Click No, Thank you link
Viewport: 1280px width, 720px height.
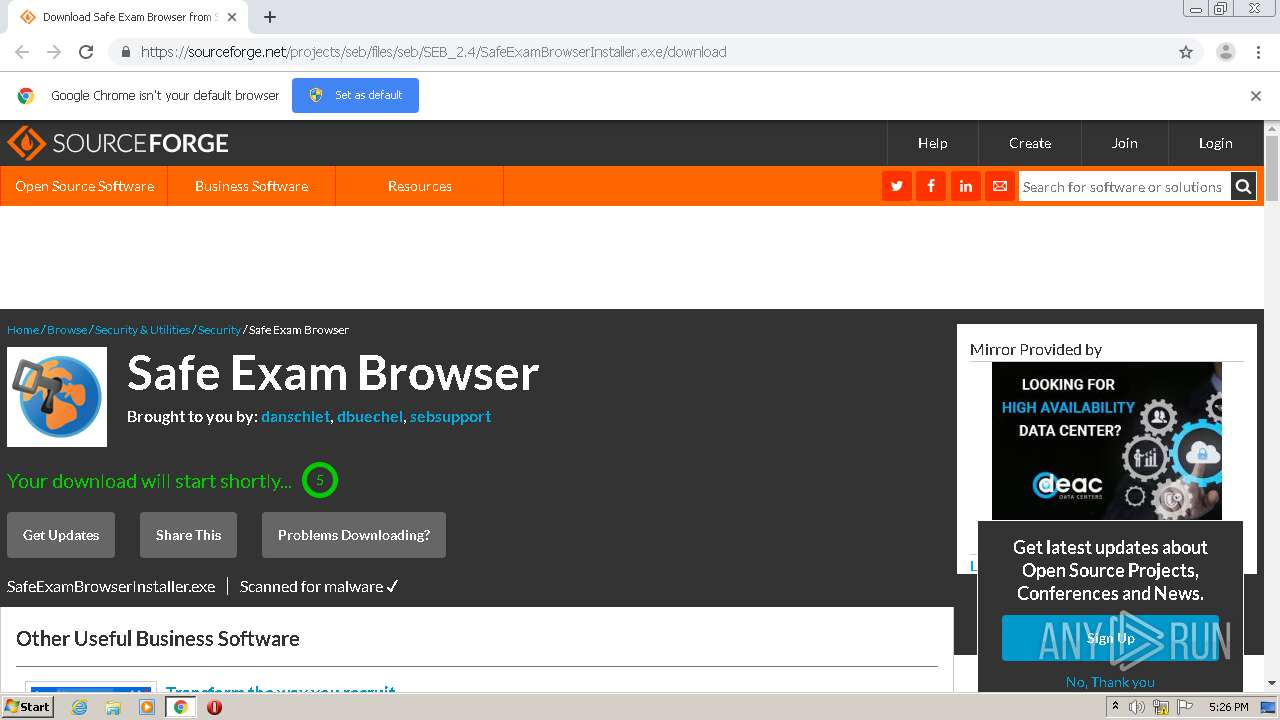tap(1110, 682)
